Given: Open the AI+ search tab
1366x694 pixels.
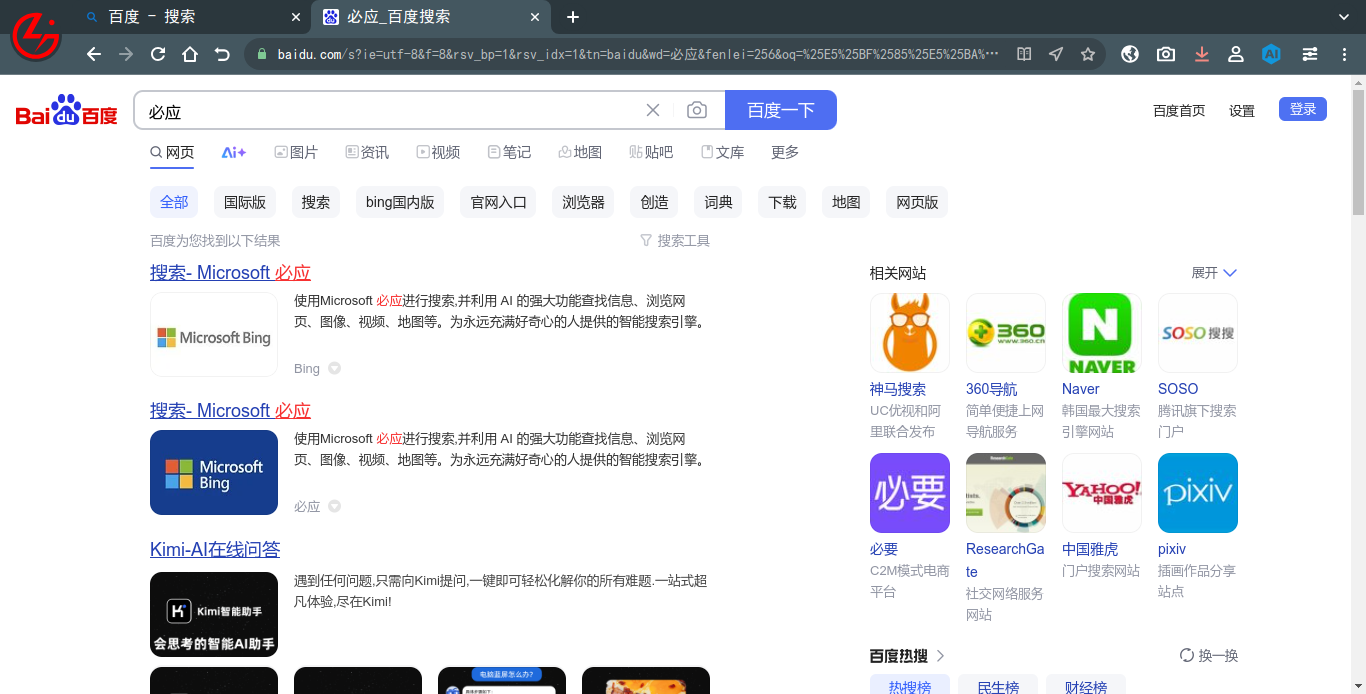Looking at the screenshot, I should (234, 152).
